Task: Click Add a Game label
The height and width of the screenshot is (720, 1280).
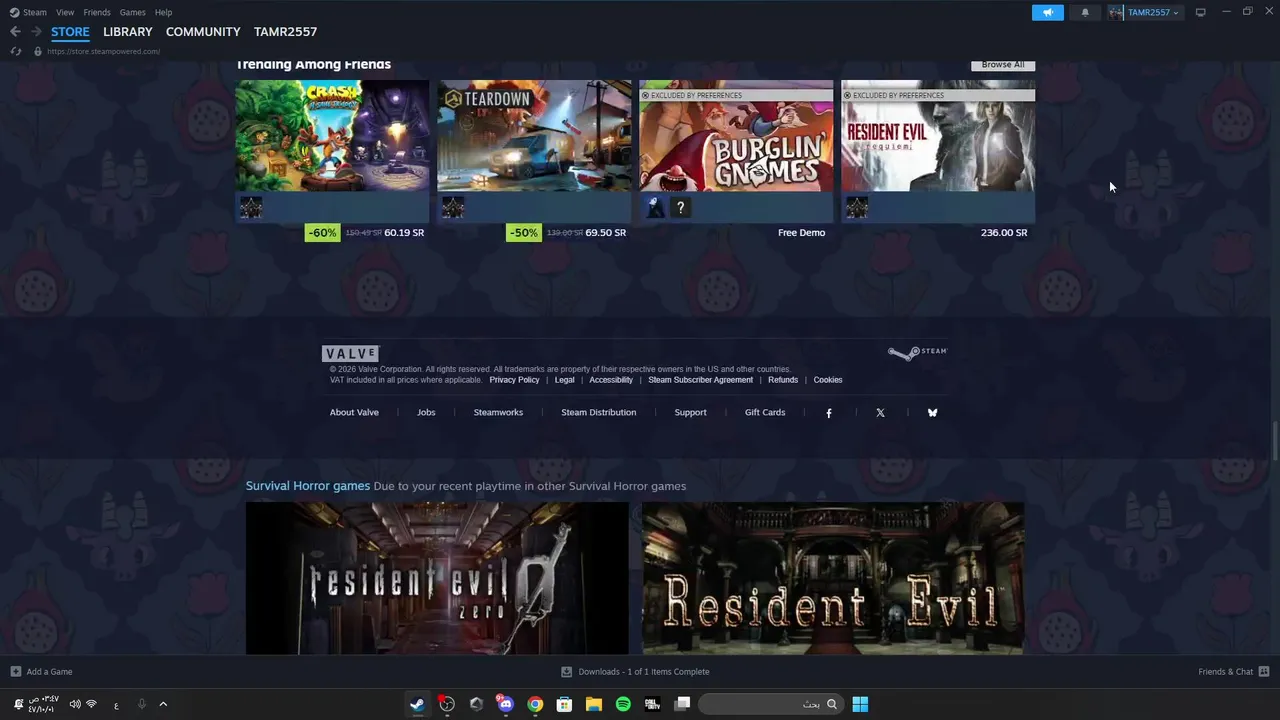Action: 49,672
